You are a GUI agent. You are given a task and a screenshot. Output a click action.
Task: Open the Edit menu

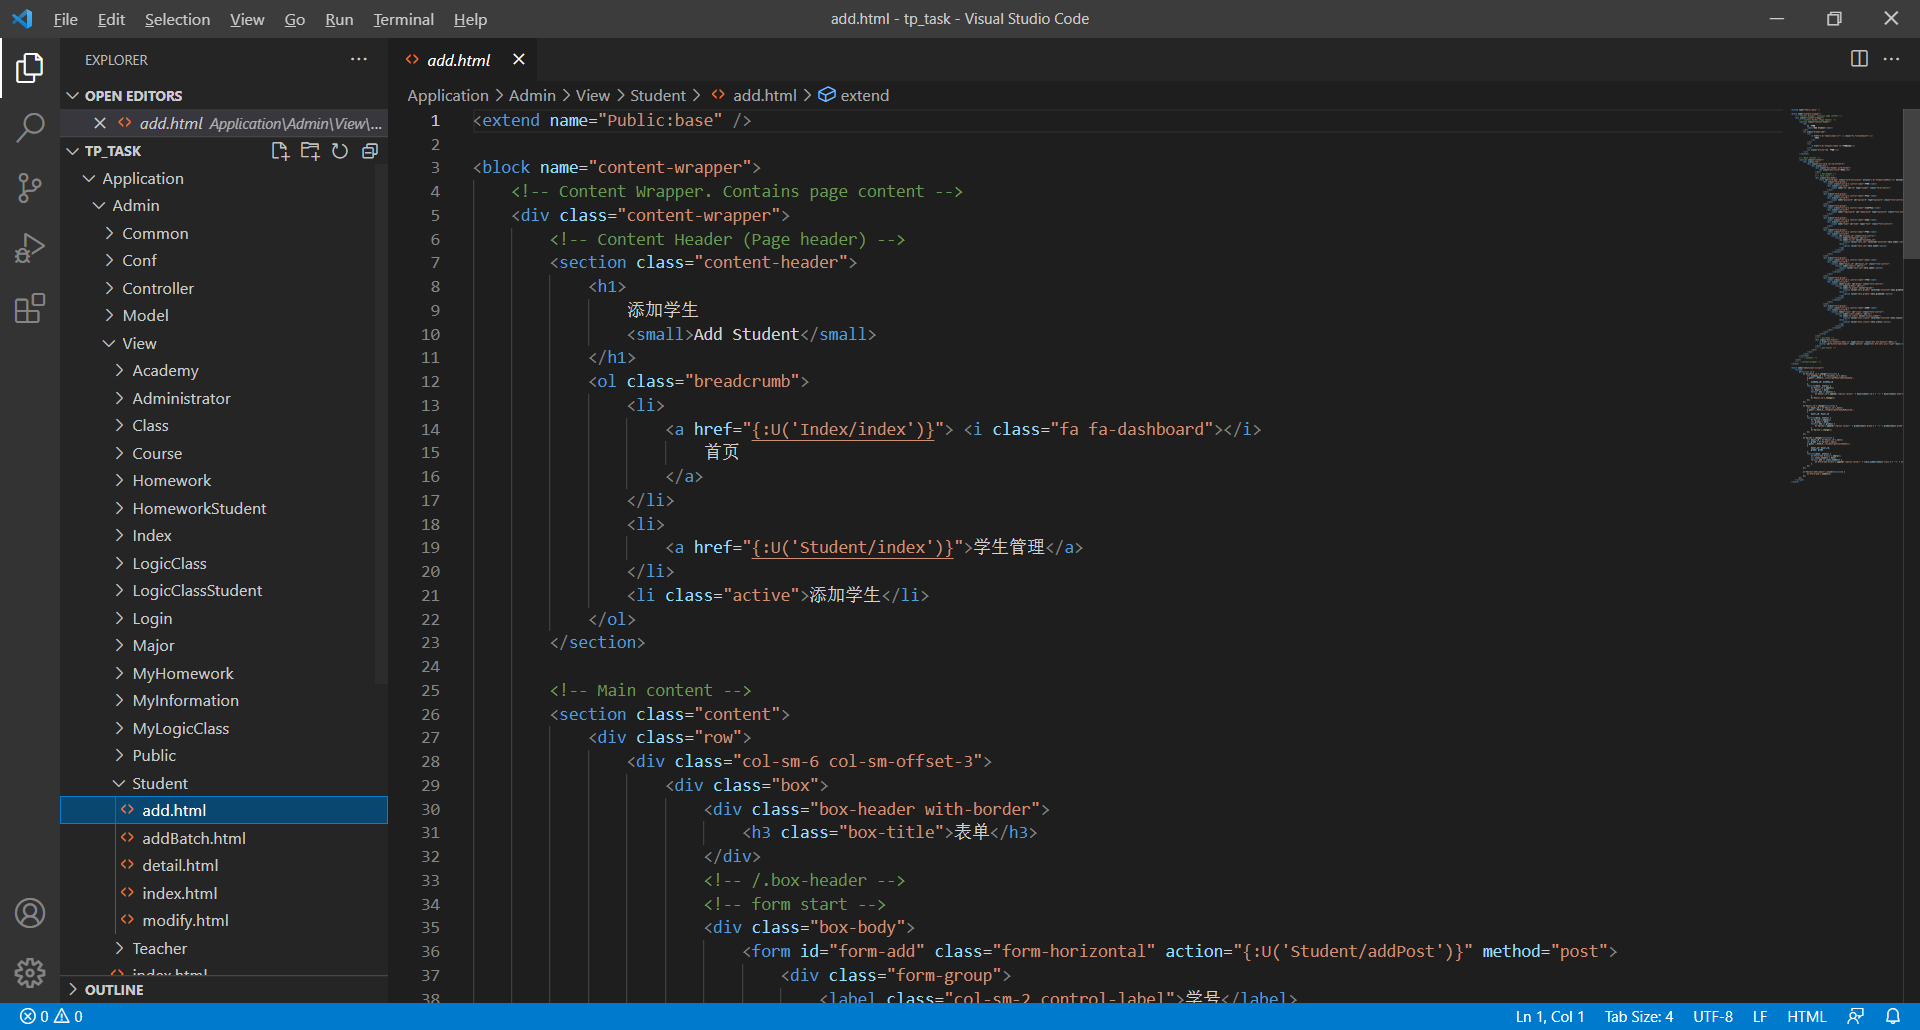point(111,19)
